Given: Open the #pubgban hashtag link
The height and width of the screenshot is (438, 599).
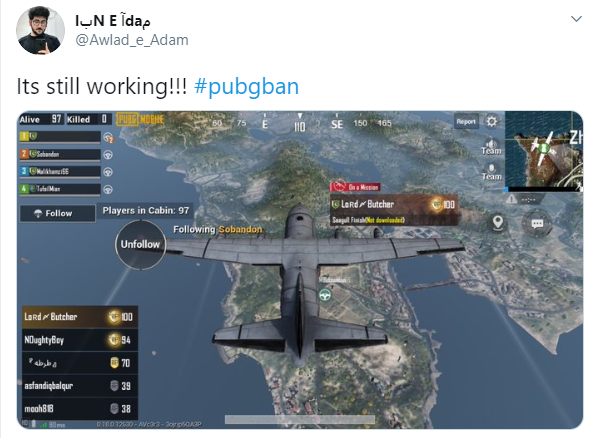Looking at the screenshot, I should [246, 86].
